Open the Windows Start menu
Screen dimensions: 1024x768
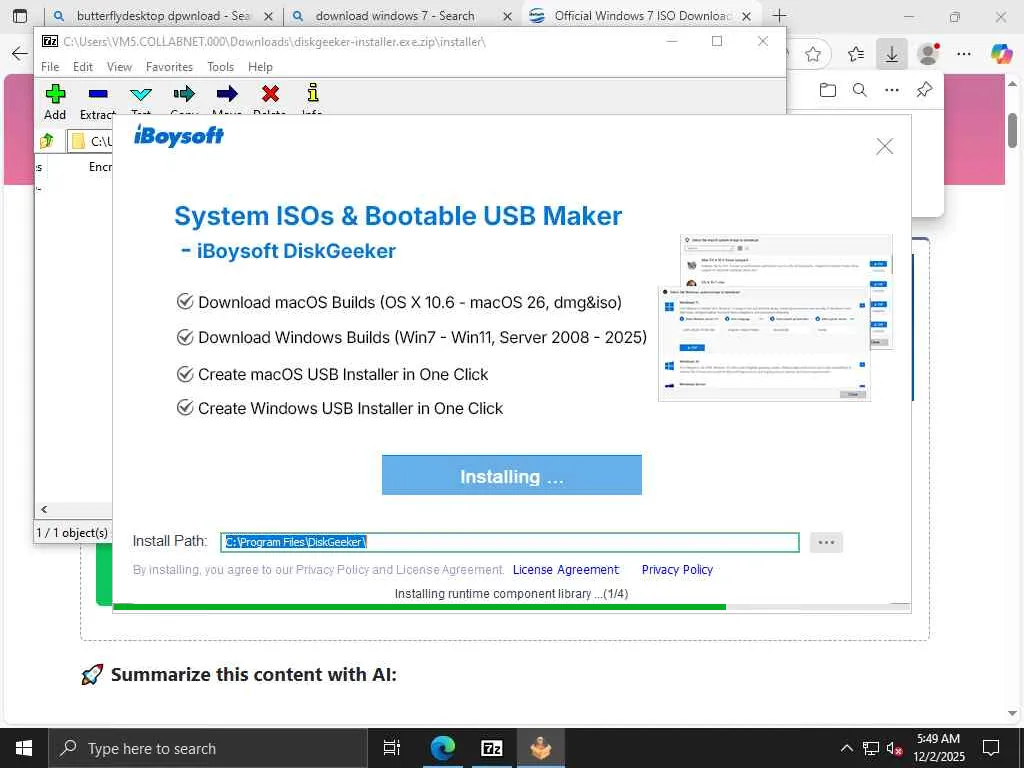click(24, 748)
